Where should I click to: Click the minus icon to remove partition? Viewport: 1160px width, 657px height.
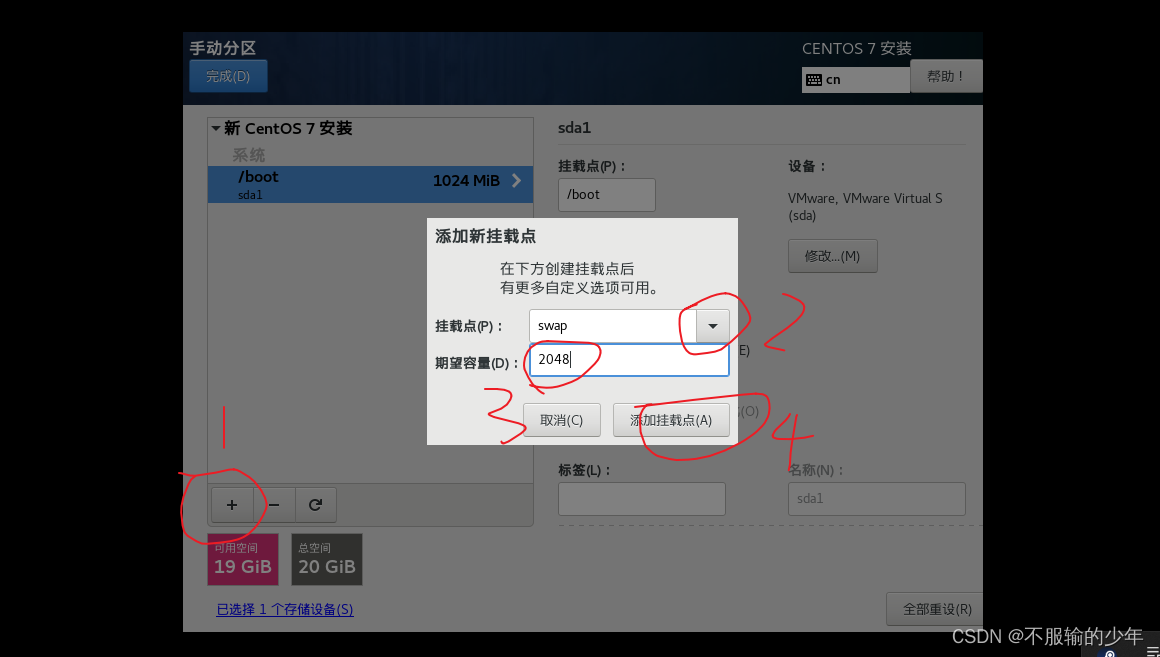(x=274, y=505)
